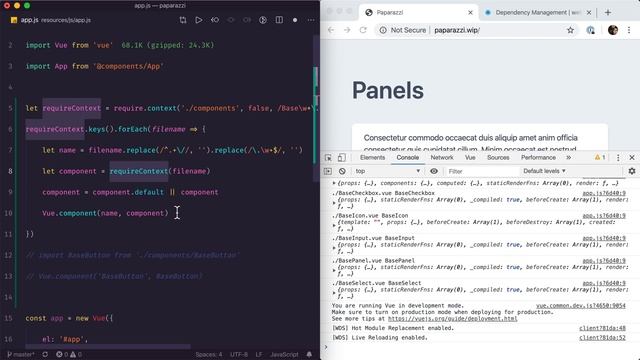Open the Performance DevTools tab

[538, 158]
